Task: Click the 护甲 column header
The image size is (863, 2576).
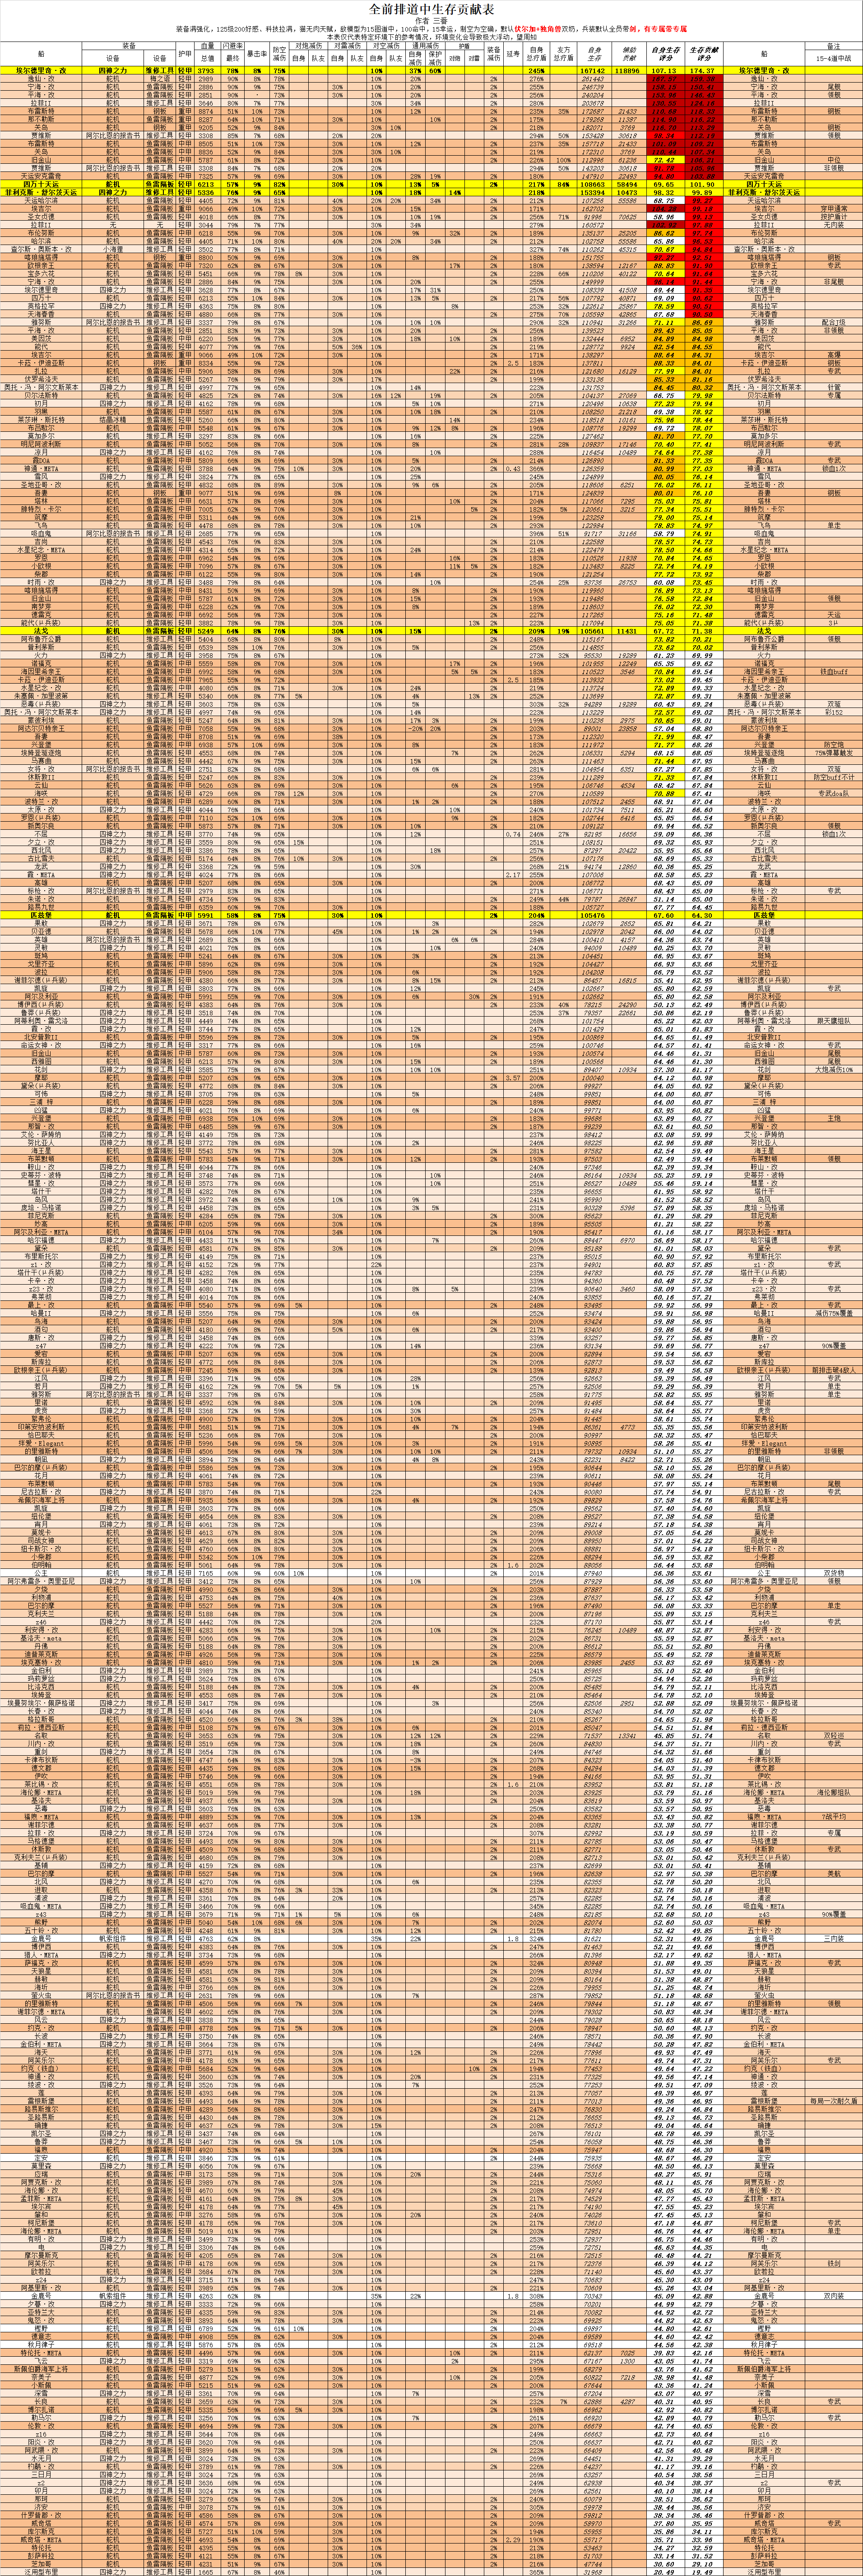Action: tap(185, 54)
